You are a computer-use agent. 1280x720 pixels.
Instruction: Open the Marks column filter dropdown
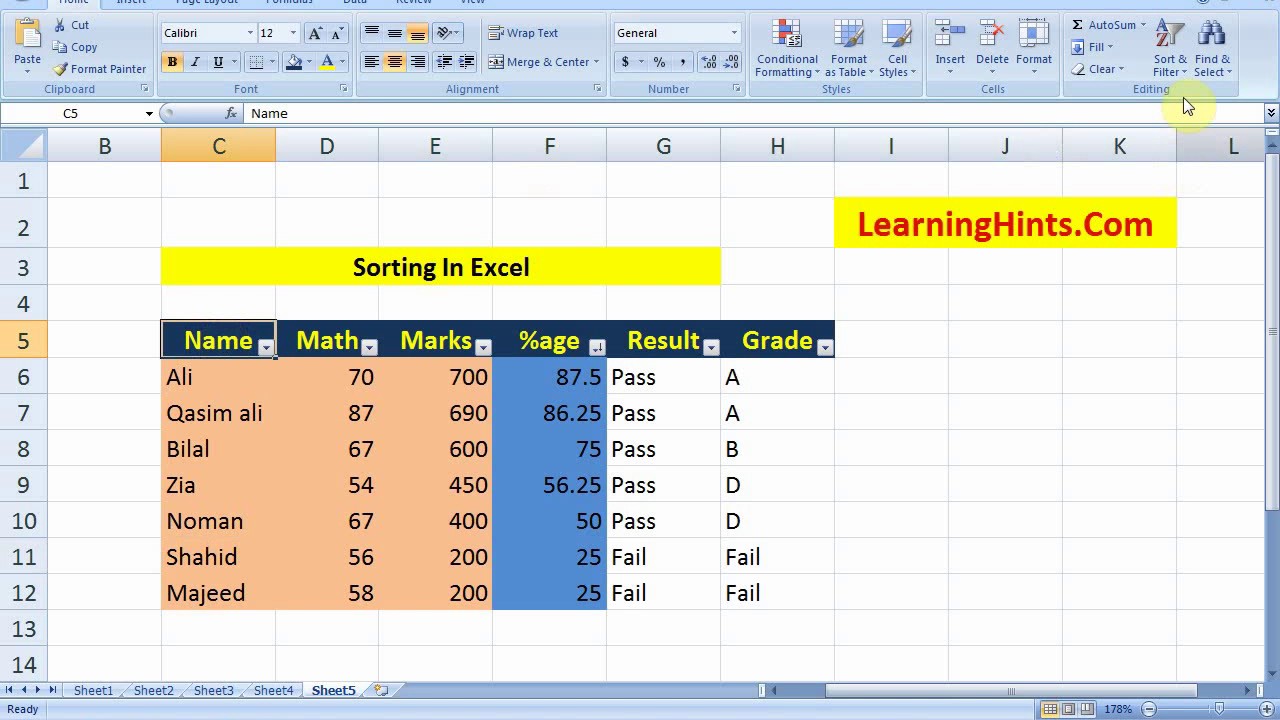click(483, 347)
